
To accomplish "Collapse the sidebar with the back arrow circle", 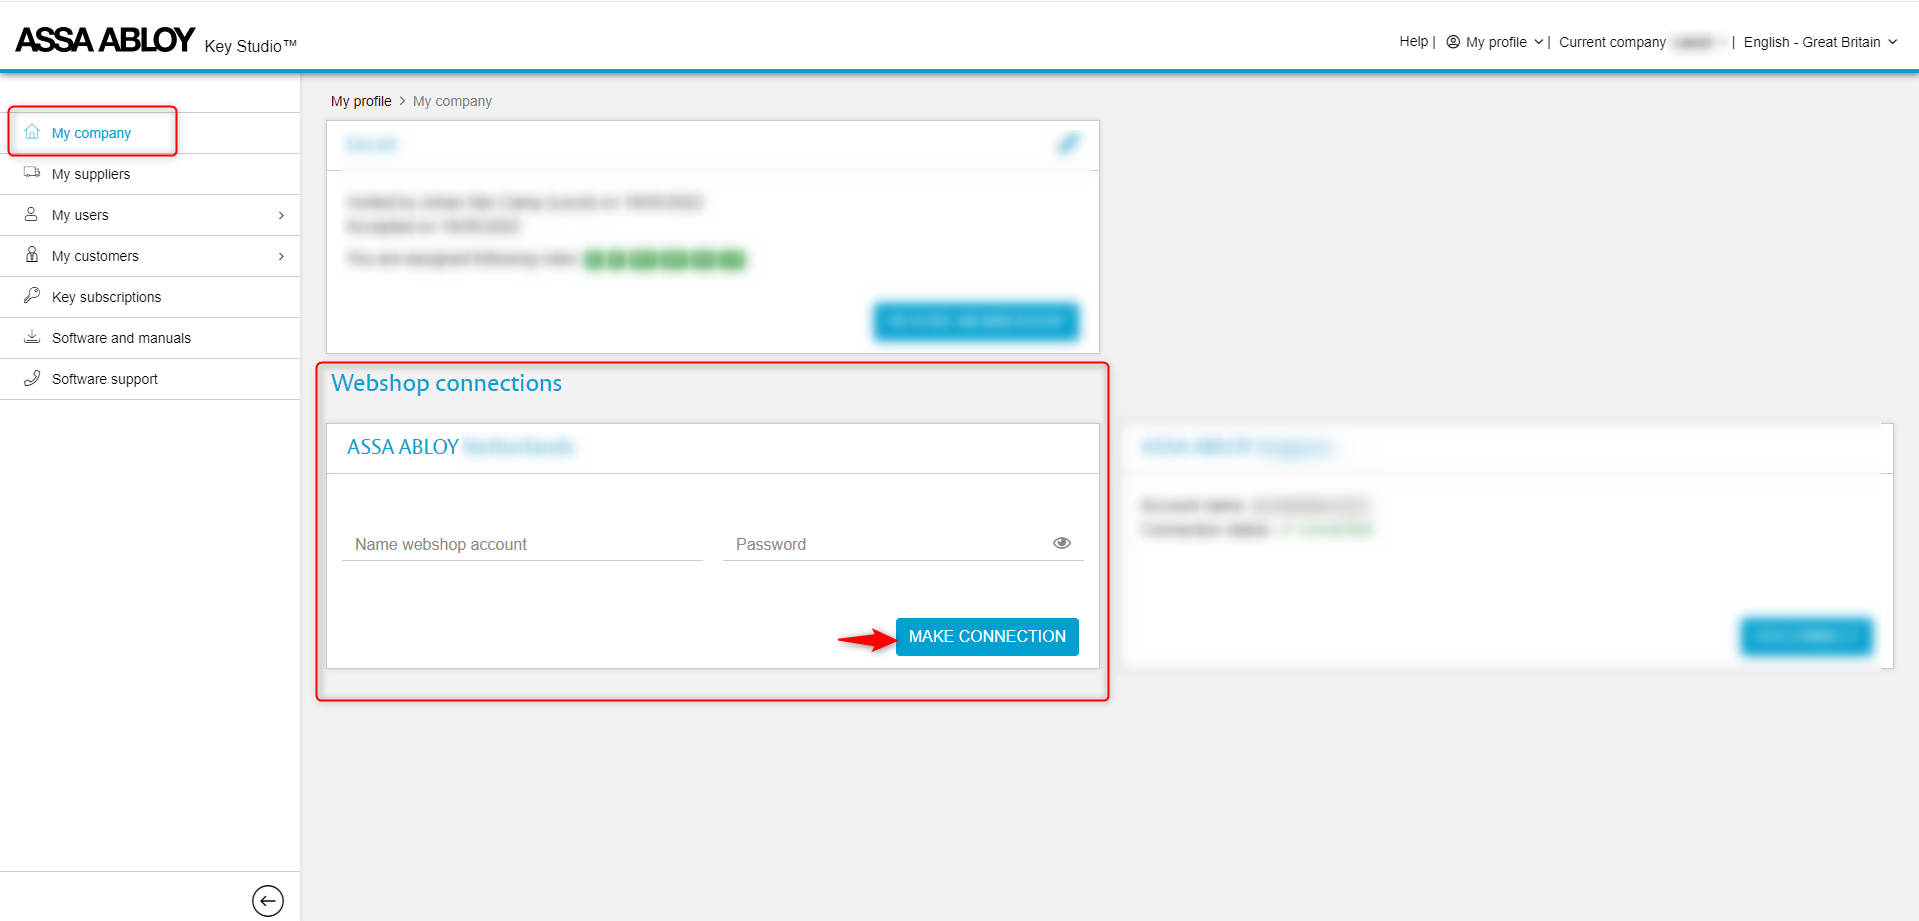I will point(268,900).
